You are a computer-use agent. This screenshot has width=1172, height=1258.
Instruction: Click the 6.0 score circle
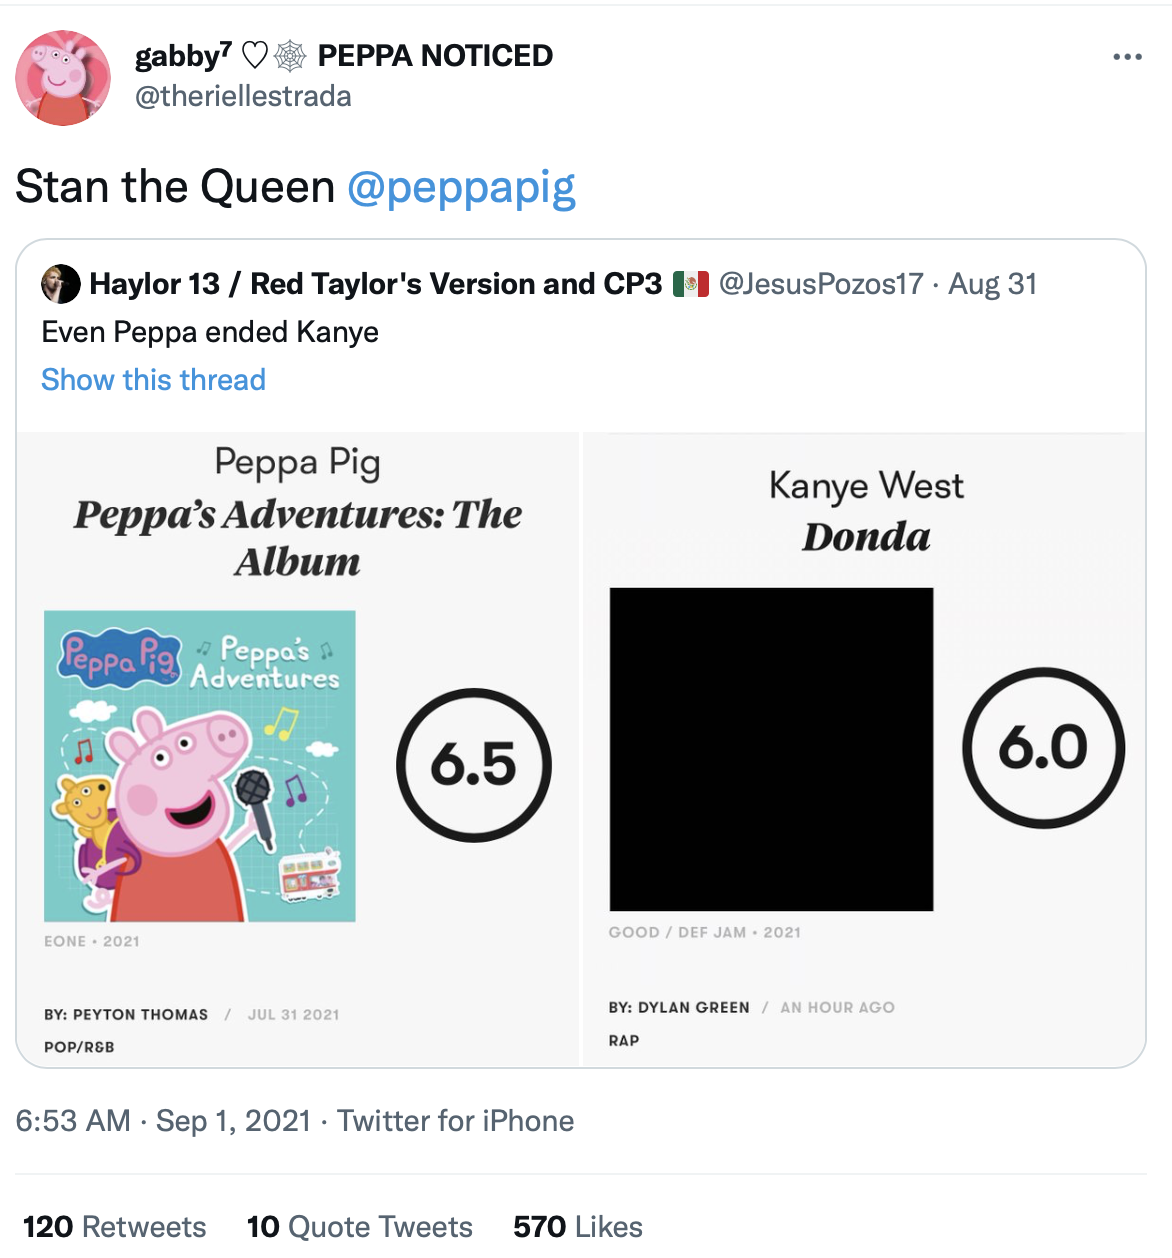[x=1044, y=747]
